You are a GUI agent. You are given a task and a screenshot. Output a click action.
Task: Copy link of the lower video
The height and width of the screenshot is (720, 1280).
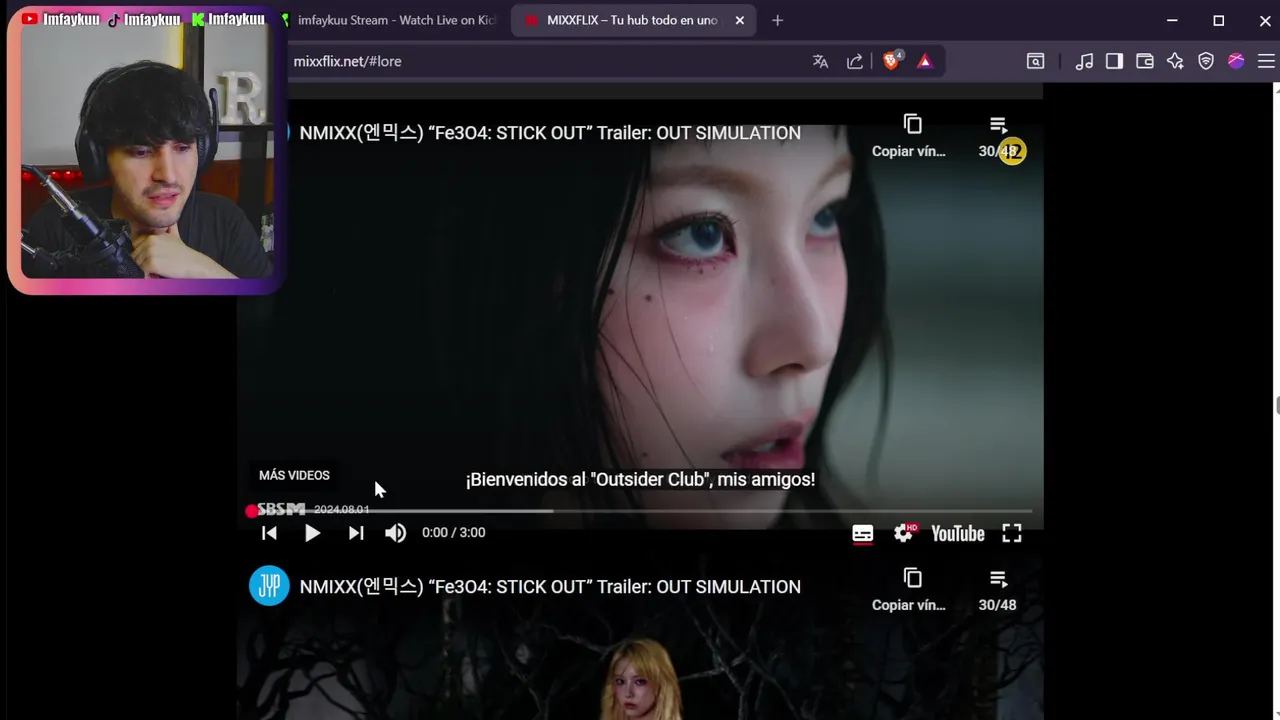click(x=909, y=590)
